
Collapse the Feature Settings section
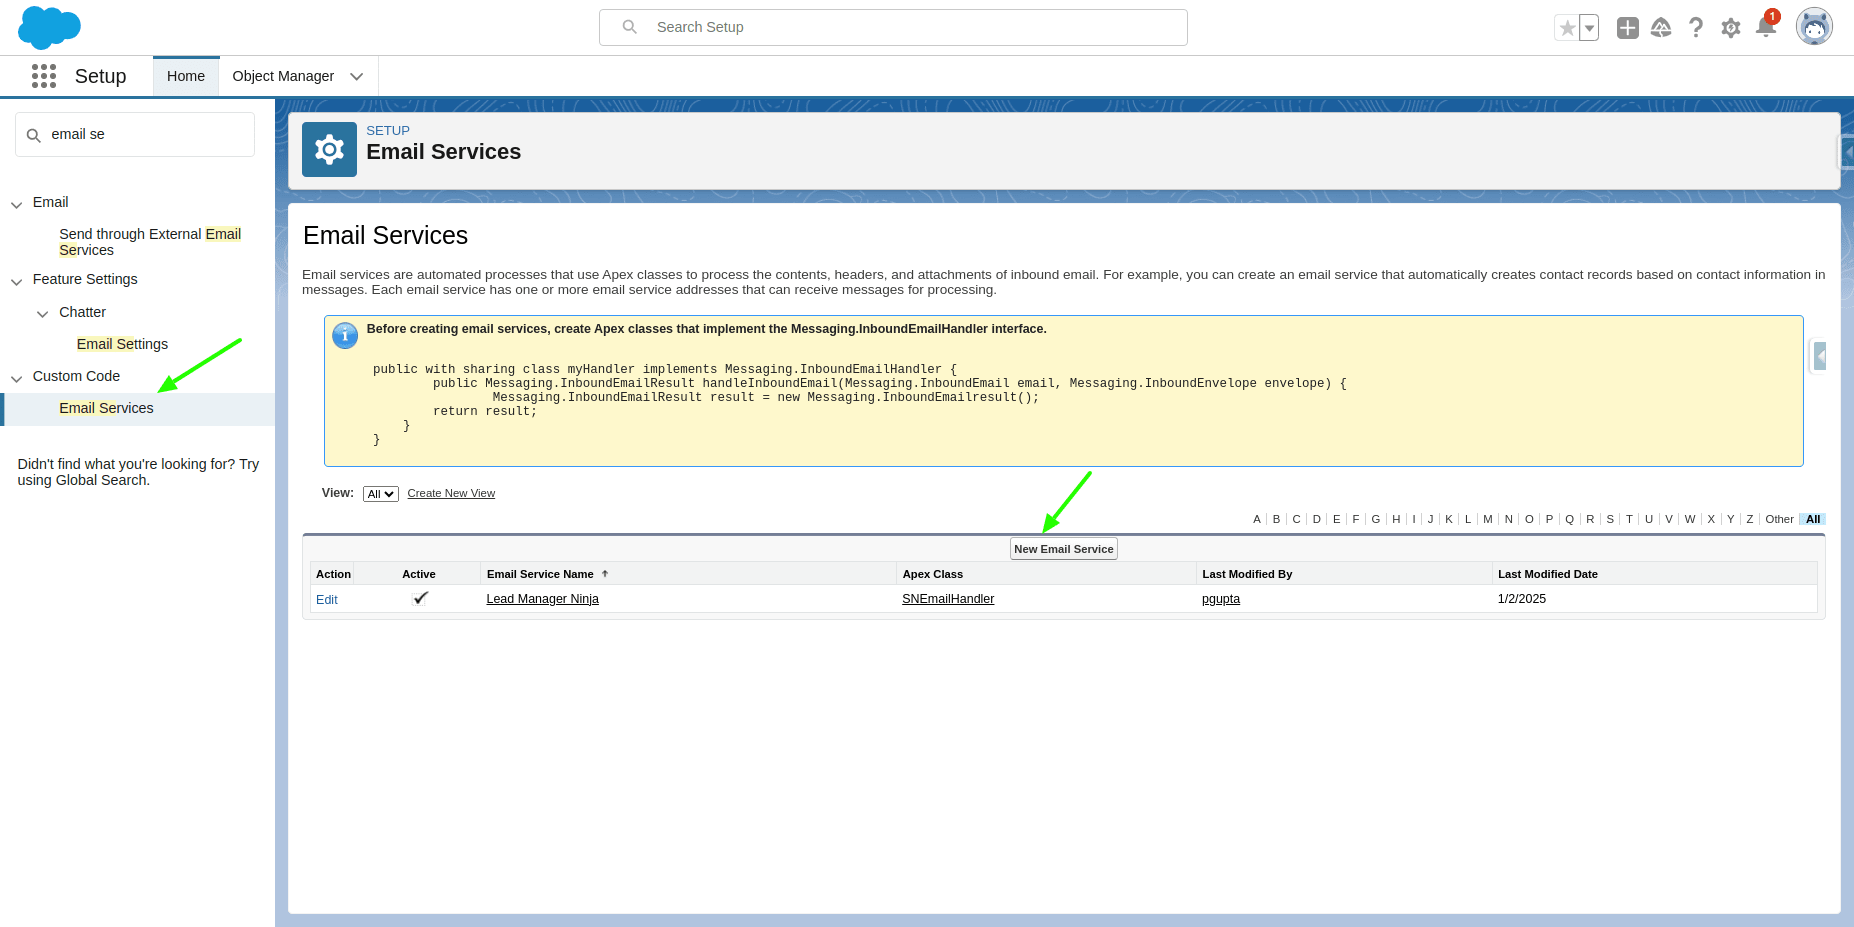[16, 281]
